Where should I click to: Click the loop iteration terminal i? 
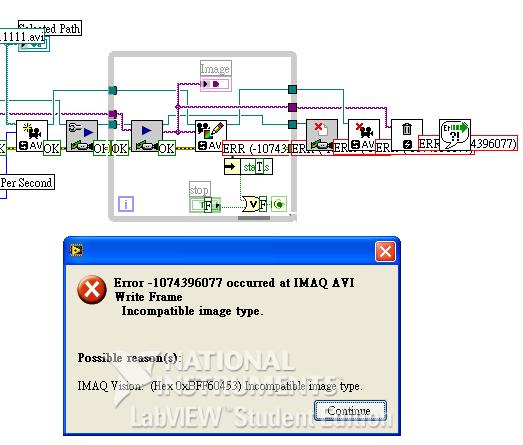126,204
